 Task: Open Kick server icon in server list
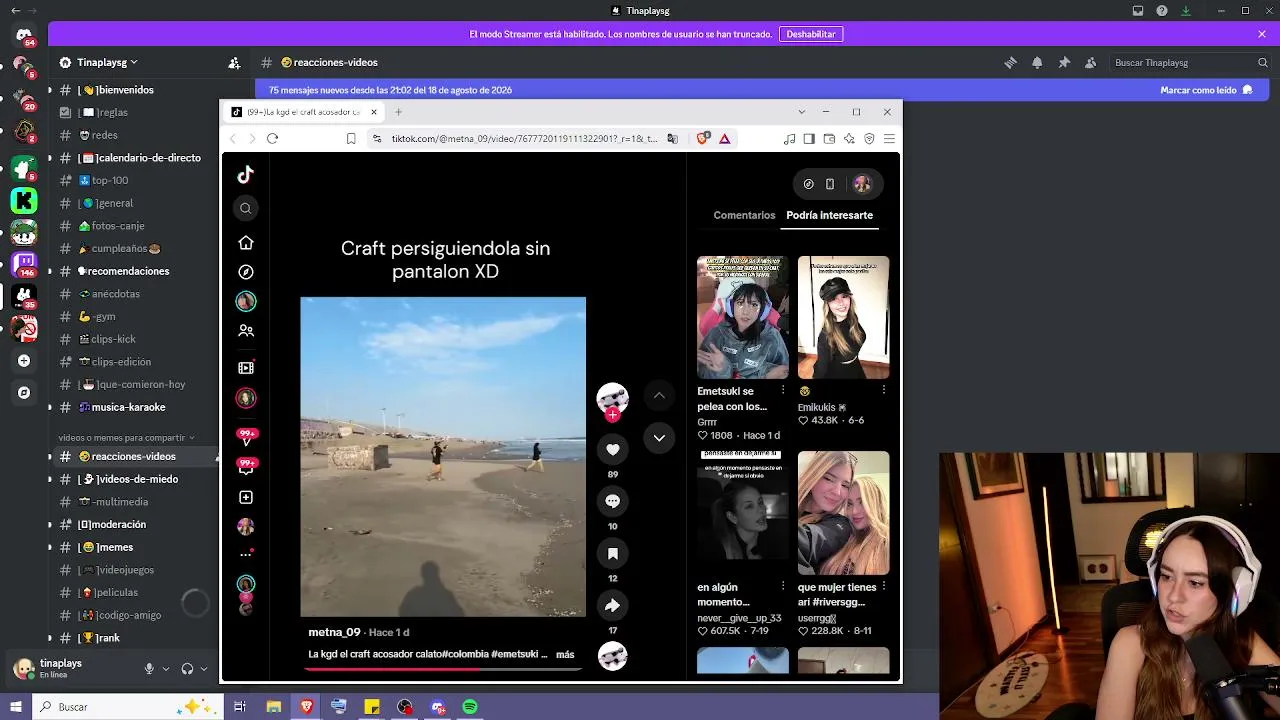pyautogui.click(x=24, y=201)
